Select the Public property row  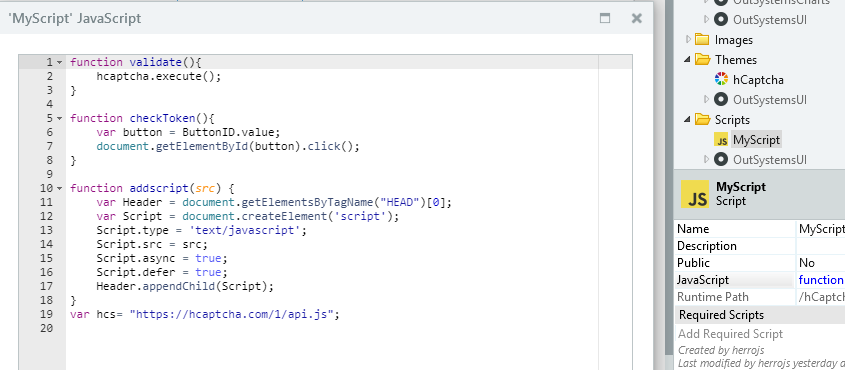point(760,263)
